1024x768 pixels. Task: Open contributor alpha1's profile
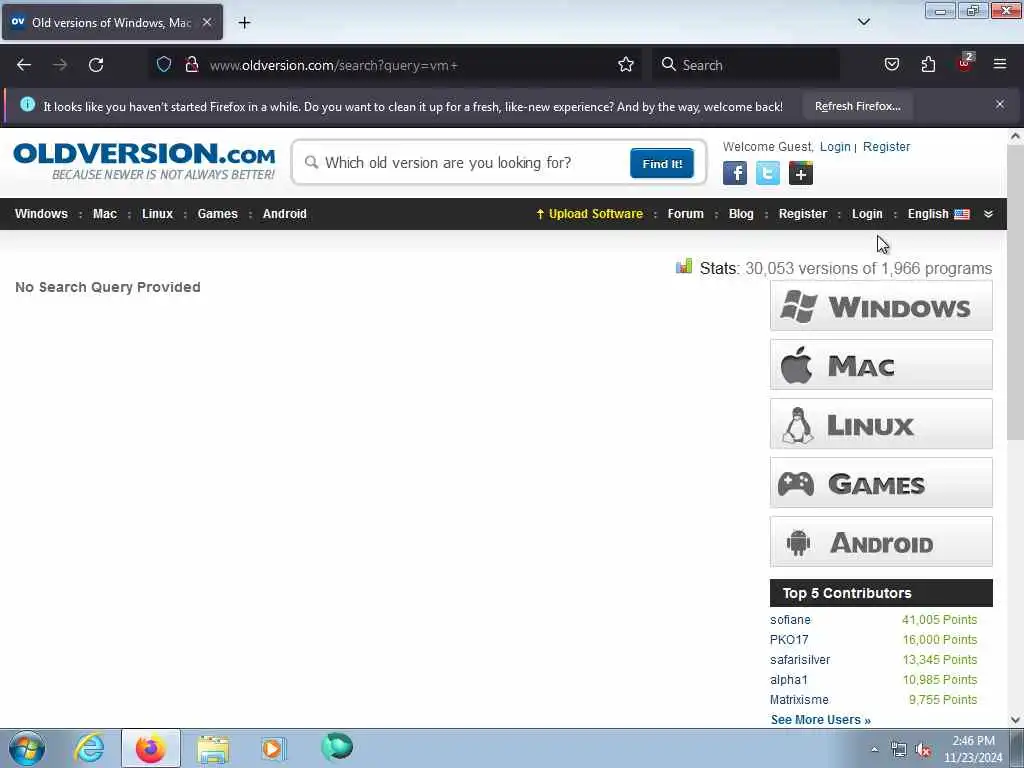point(789,680)
